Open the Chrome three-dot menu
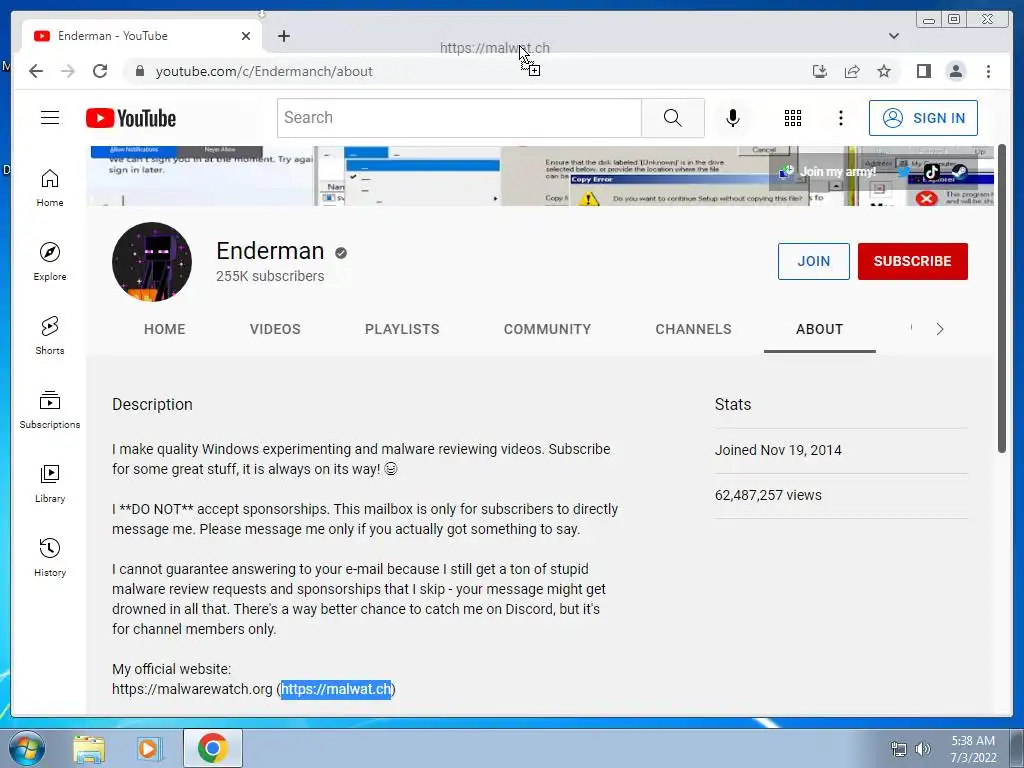Screen dimensions: 1024x768 tap(988, 71)
